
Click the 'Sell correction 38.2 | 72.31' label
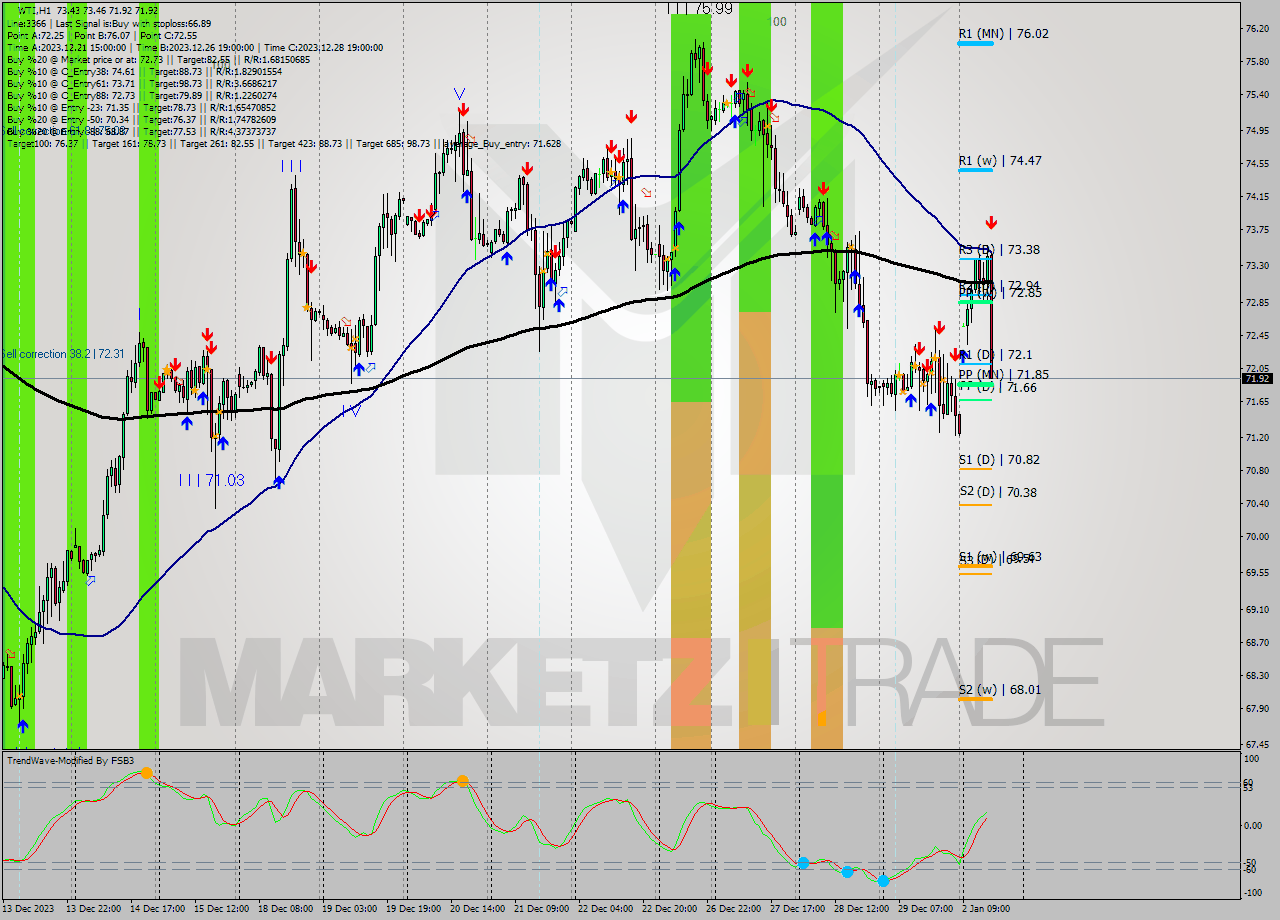click(x=62, y=354)
